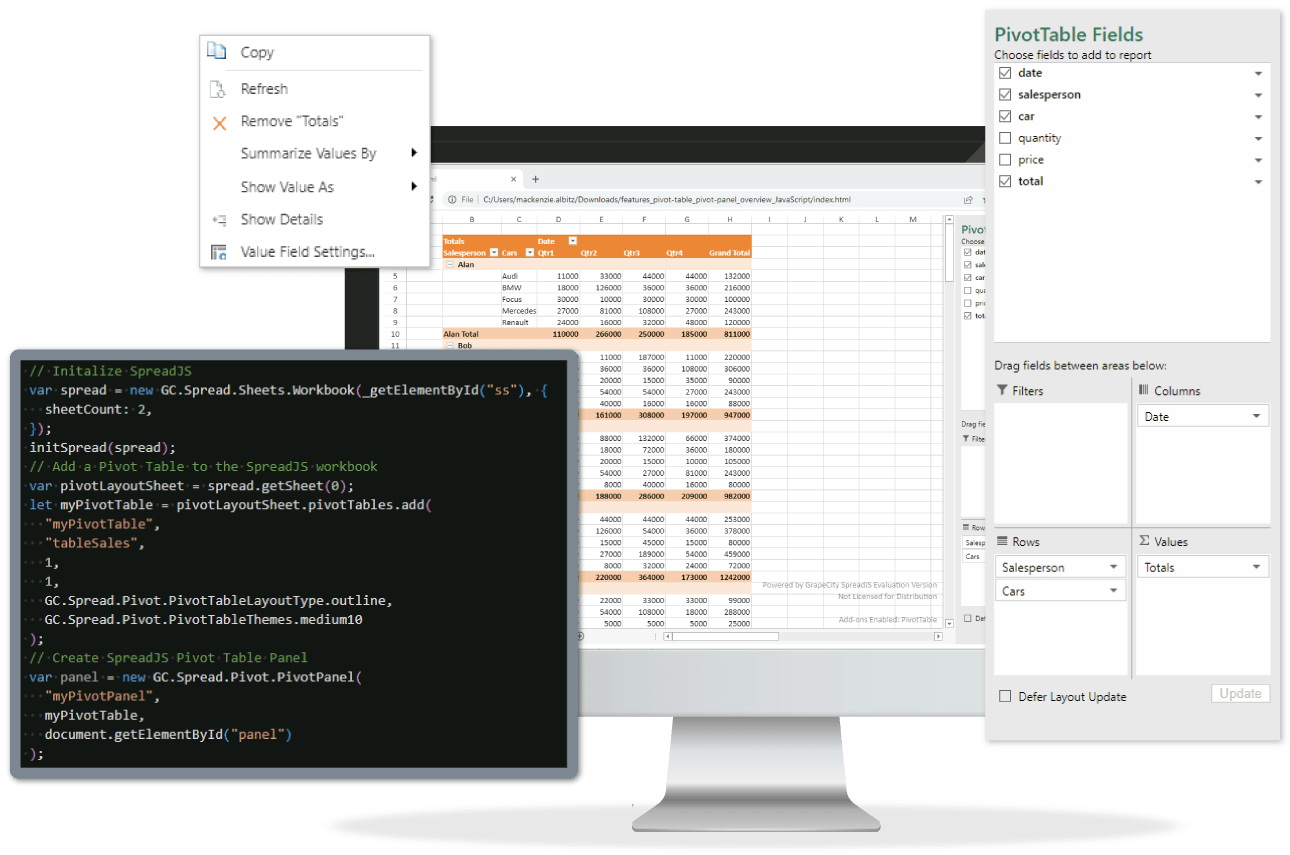Choose Copy from the context menu
The height and width of the screenshot is (855, 1290).
257,52
